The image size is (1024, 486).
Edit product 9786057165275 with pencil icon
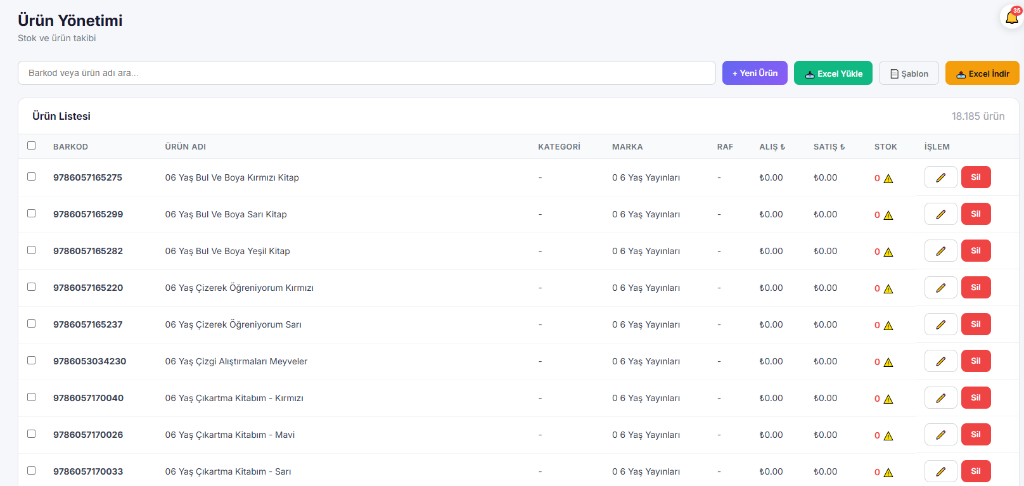940,177
